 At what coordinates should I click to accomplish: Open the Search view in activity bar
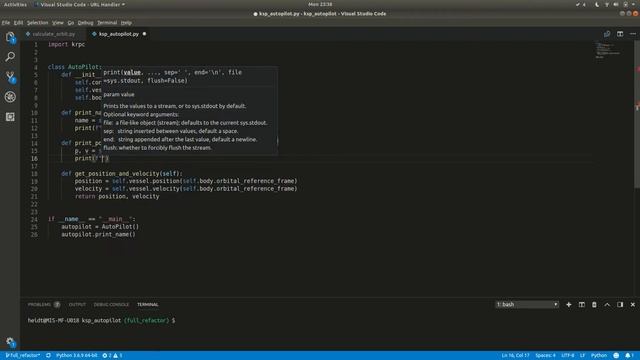tap(10, 56)
